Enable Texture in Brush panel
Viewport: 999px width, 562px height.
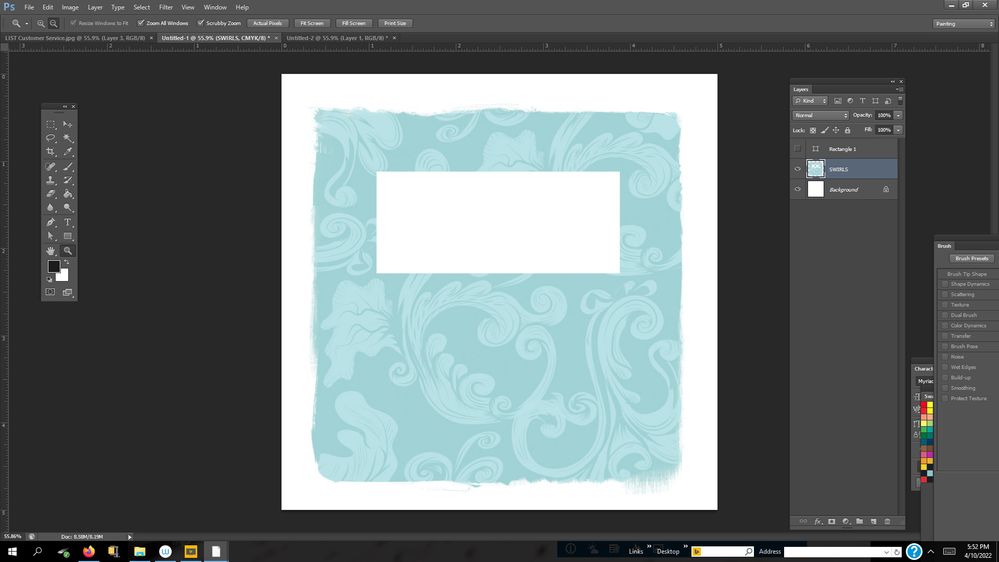[x=945, y=305]
